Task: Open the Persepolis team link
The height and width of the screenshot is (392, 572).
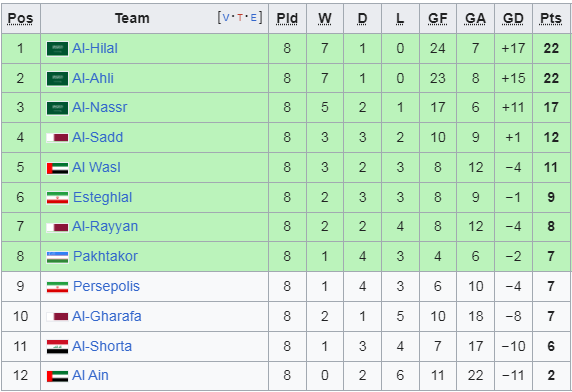Action: pos(106,287)
